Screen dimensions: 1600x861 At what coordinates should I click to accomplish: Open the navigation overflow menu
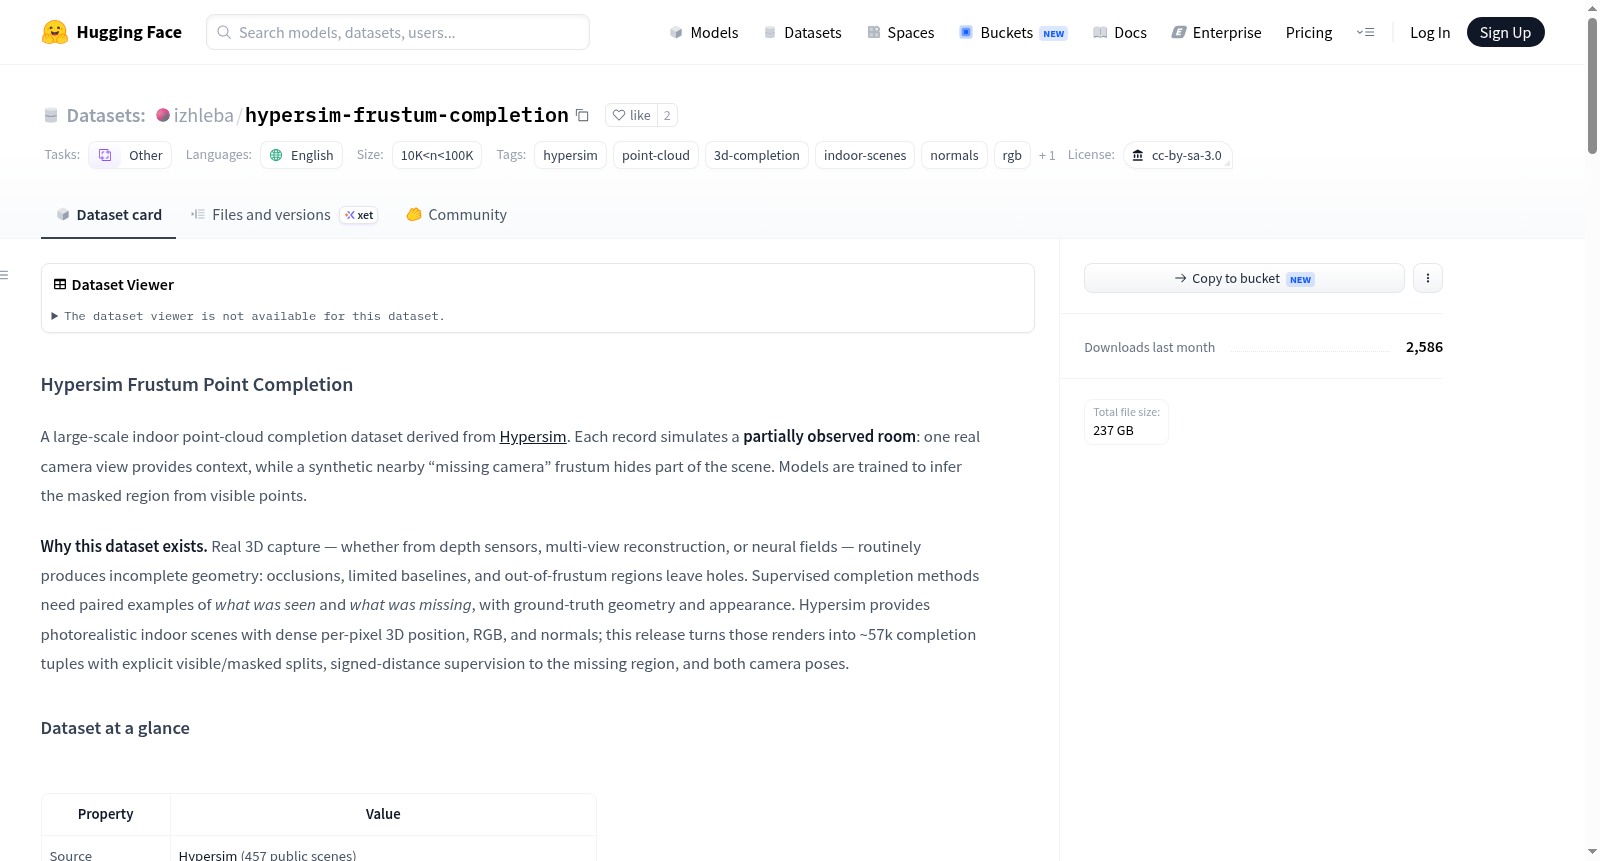1365,32
